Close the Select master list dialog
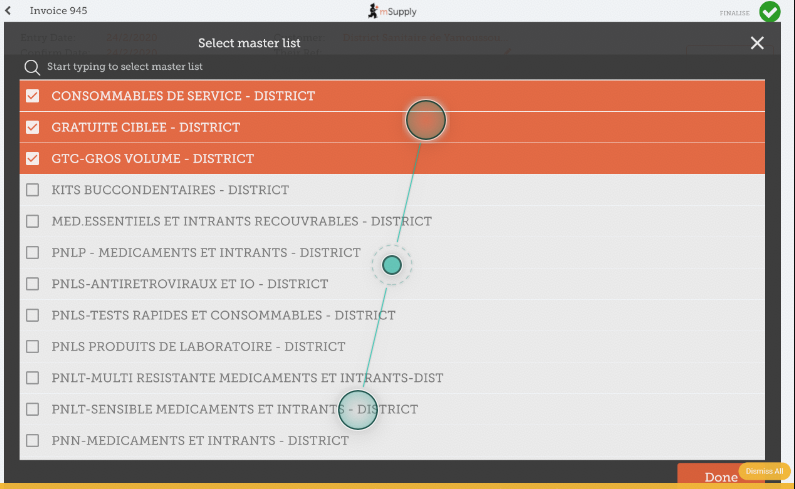Viewport: 795px width, 489px height. coord(757,43)
